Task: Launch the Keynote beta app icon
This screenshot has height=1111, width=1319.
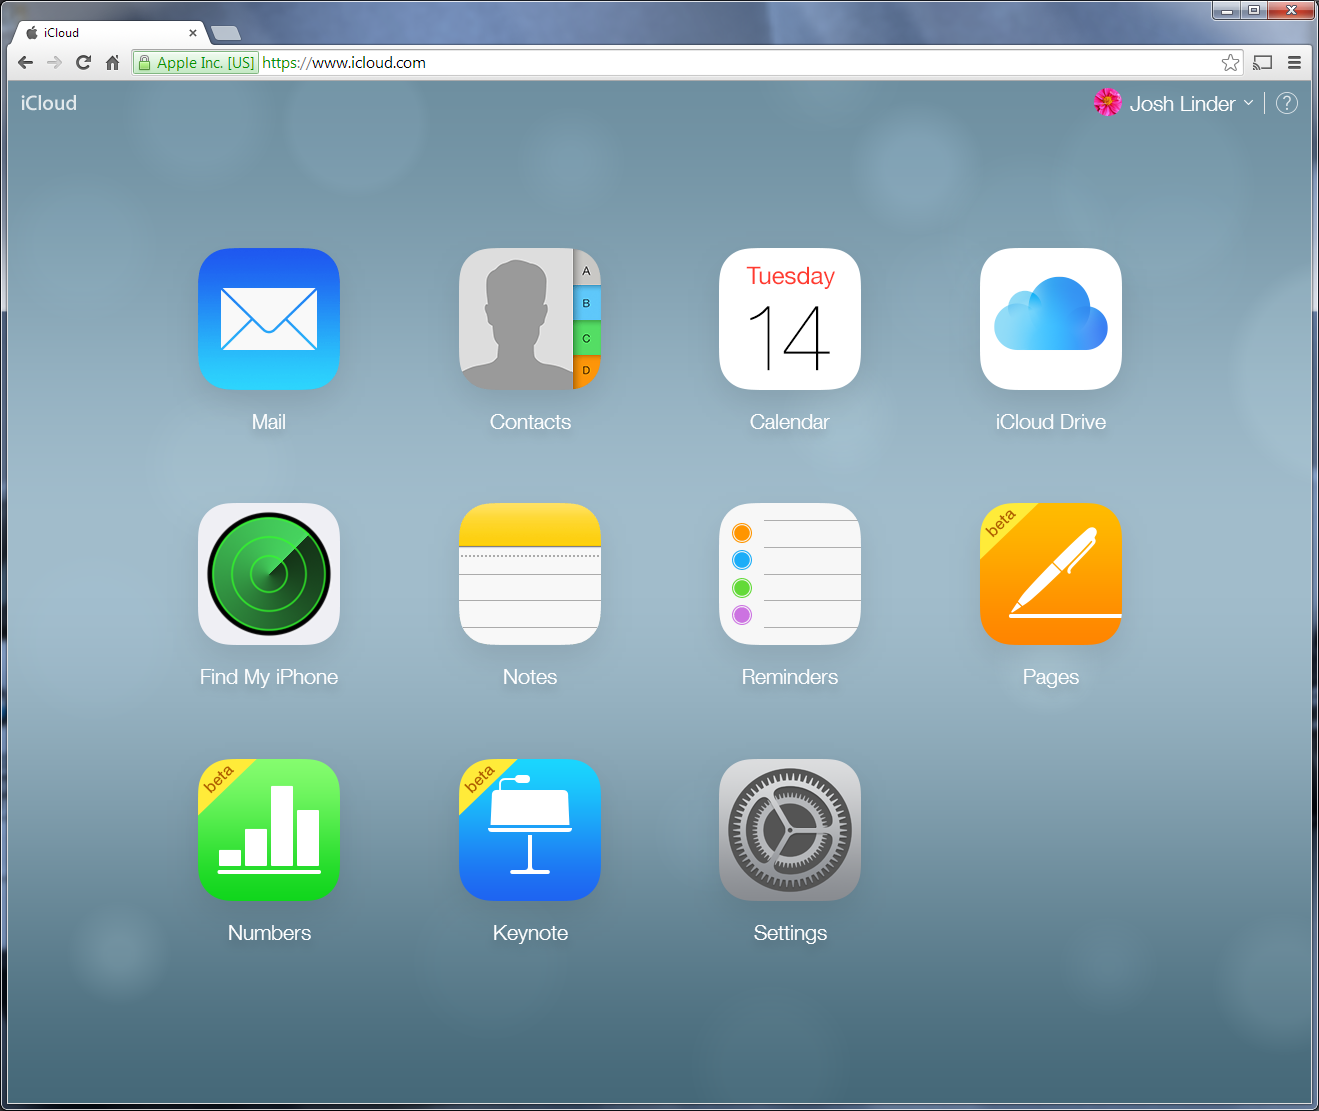Action: click(530, 830)
